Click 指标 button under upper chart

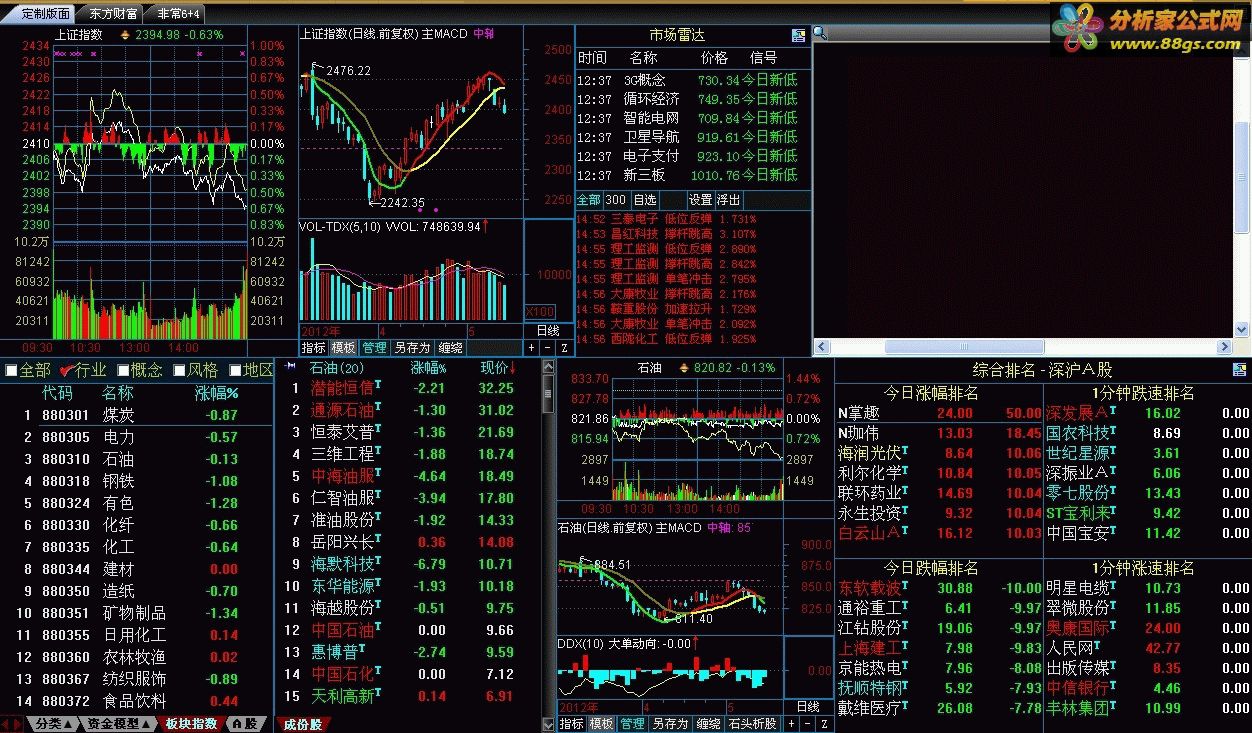click(x=314, y=348)
